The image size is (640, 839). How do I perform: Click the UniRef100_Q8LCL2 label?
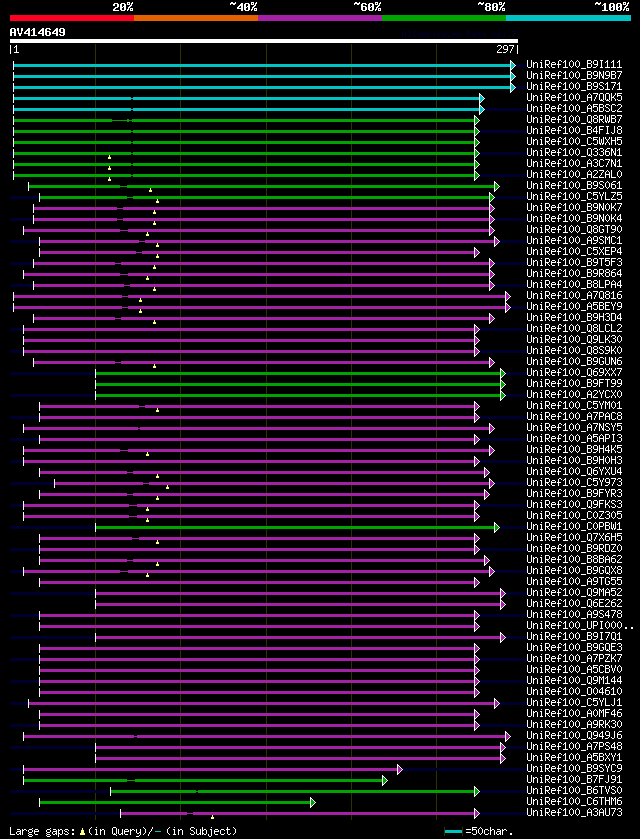[x=574, y=329]
